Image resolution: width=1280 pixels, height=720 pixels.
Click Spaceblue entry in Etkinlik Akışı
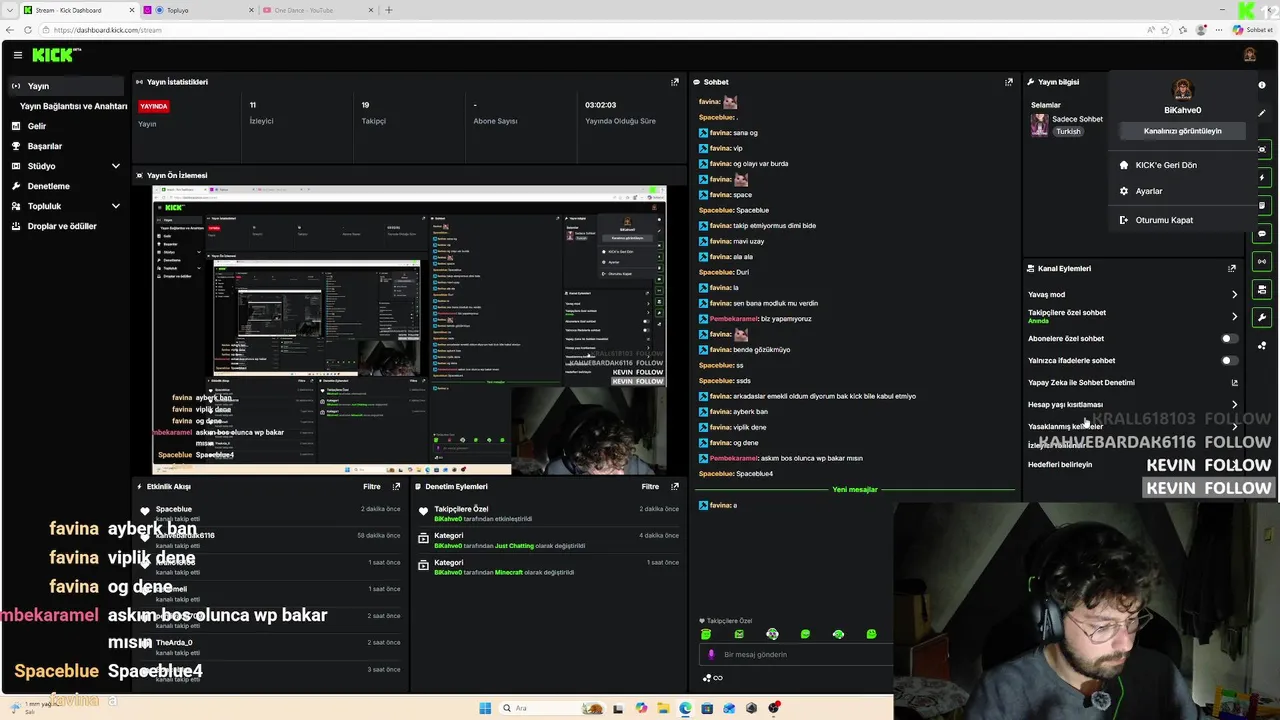click(x=269, y=512)
